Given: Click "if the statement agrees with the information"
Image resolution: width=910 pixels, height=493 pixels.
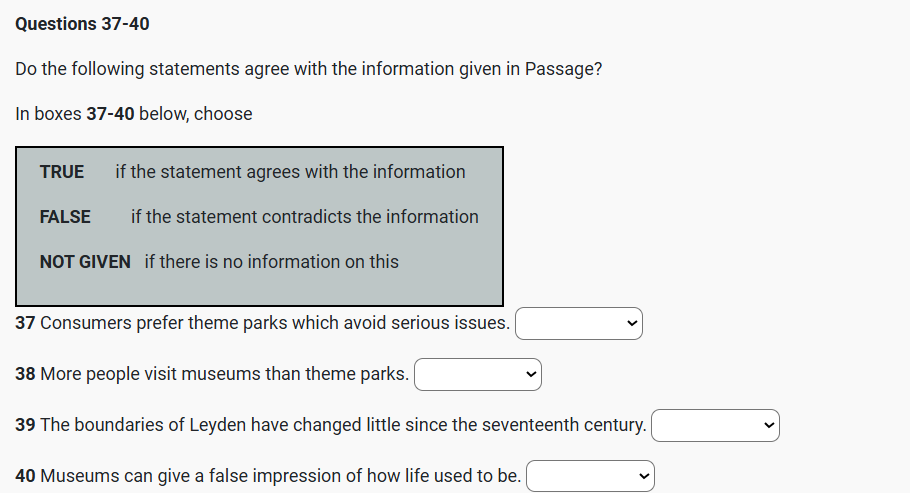Looking at the screenshot, I should pos(290,172).
